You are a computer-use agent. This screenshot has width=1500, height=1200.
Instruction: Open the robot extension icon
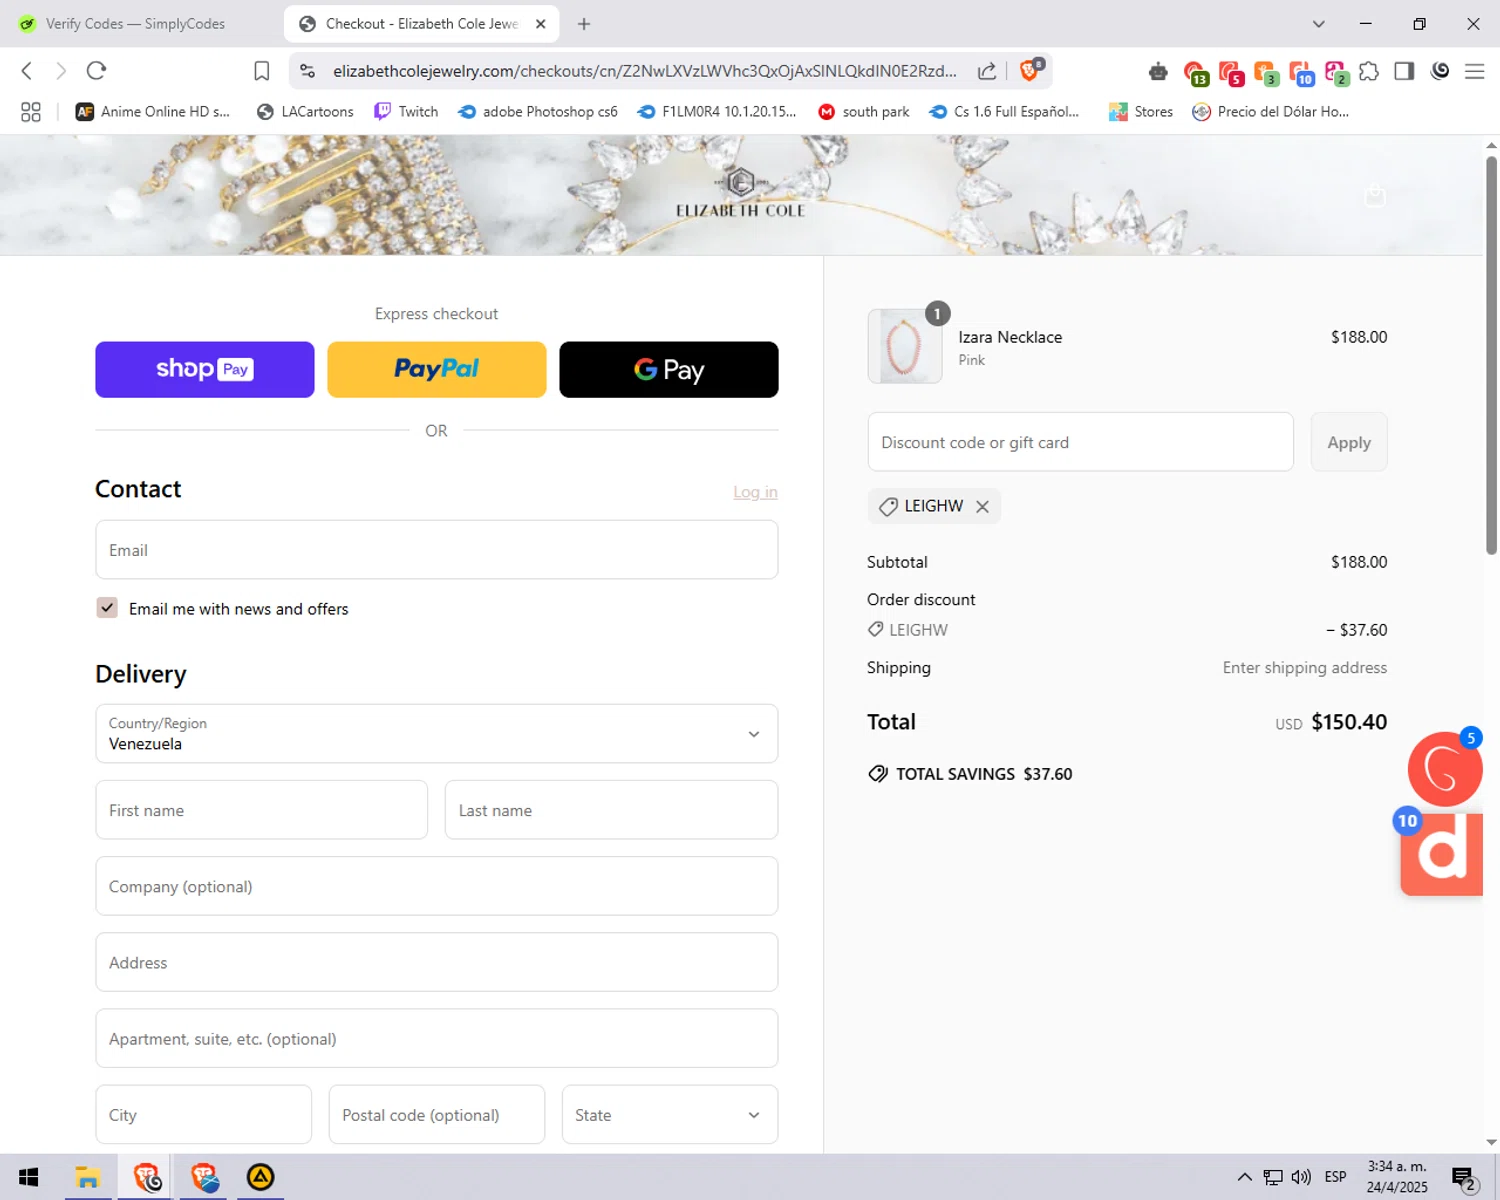coord(1158,71)
